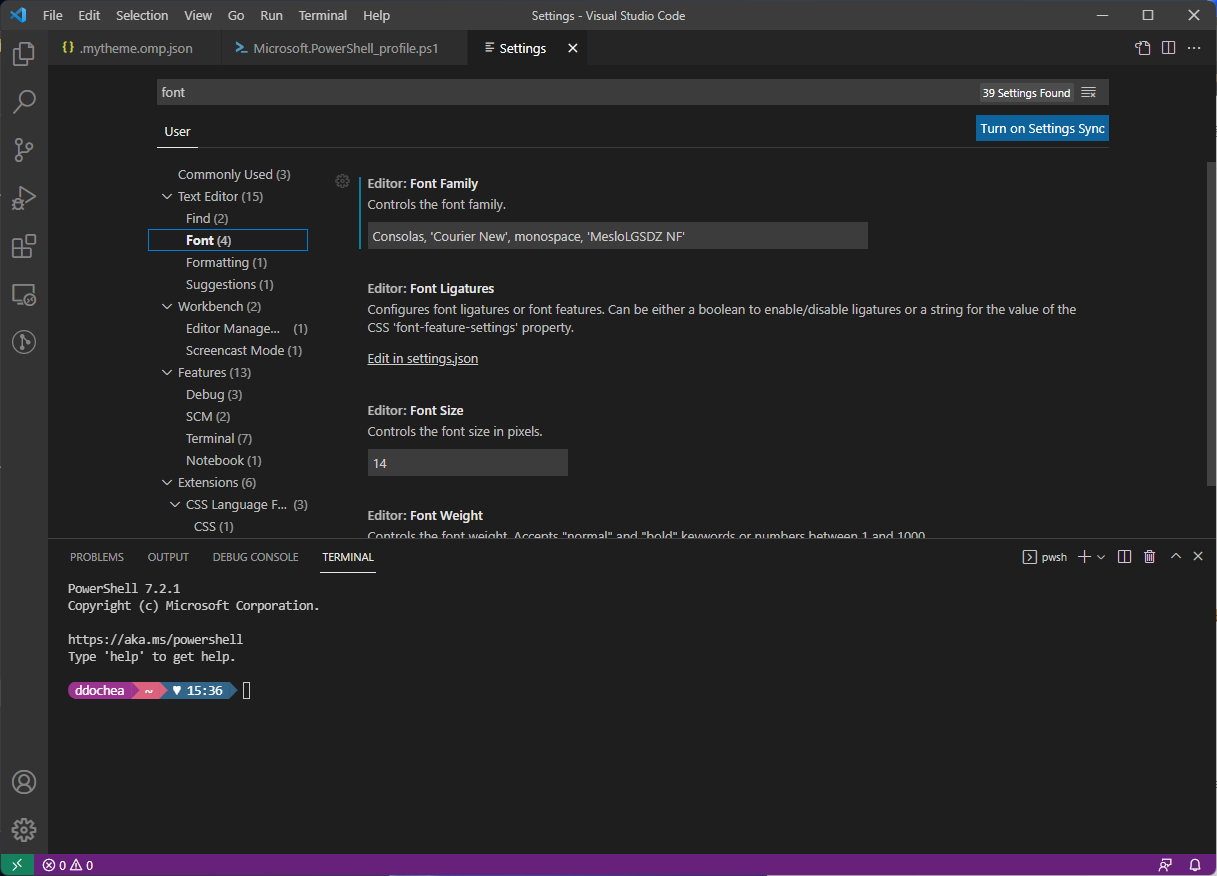Click the 39 Settings Found badge

click(x=1026, y=93)
